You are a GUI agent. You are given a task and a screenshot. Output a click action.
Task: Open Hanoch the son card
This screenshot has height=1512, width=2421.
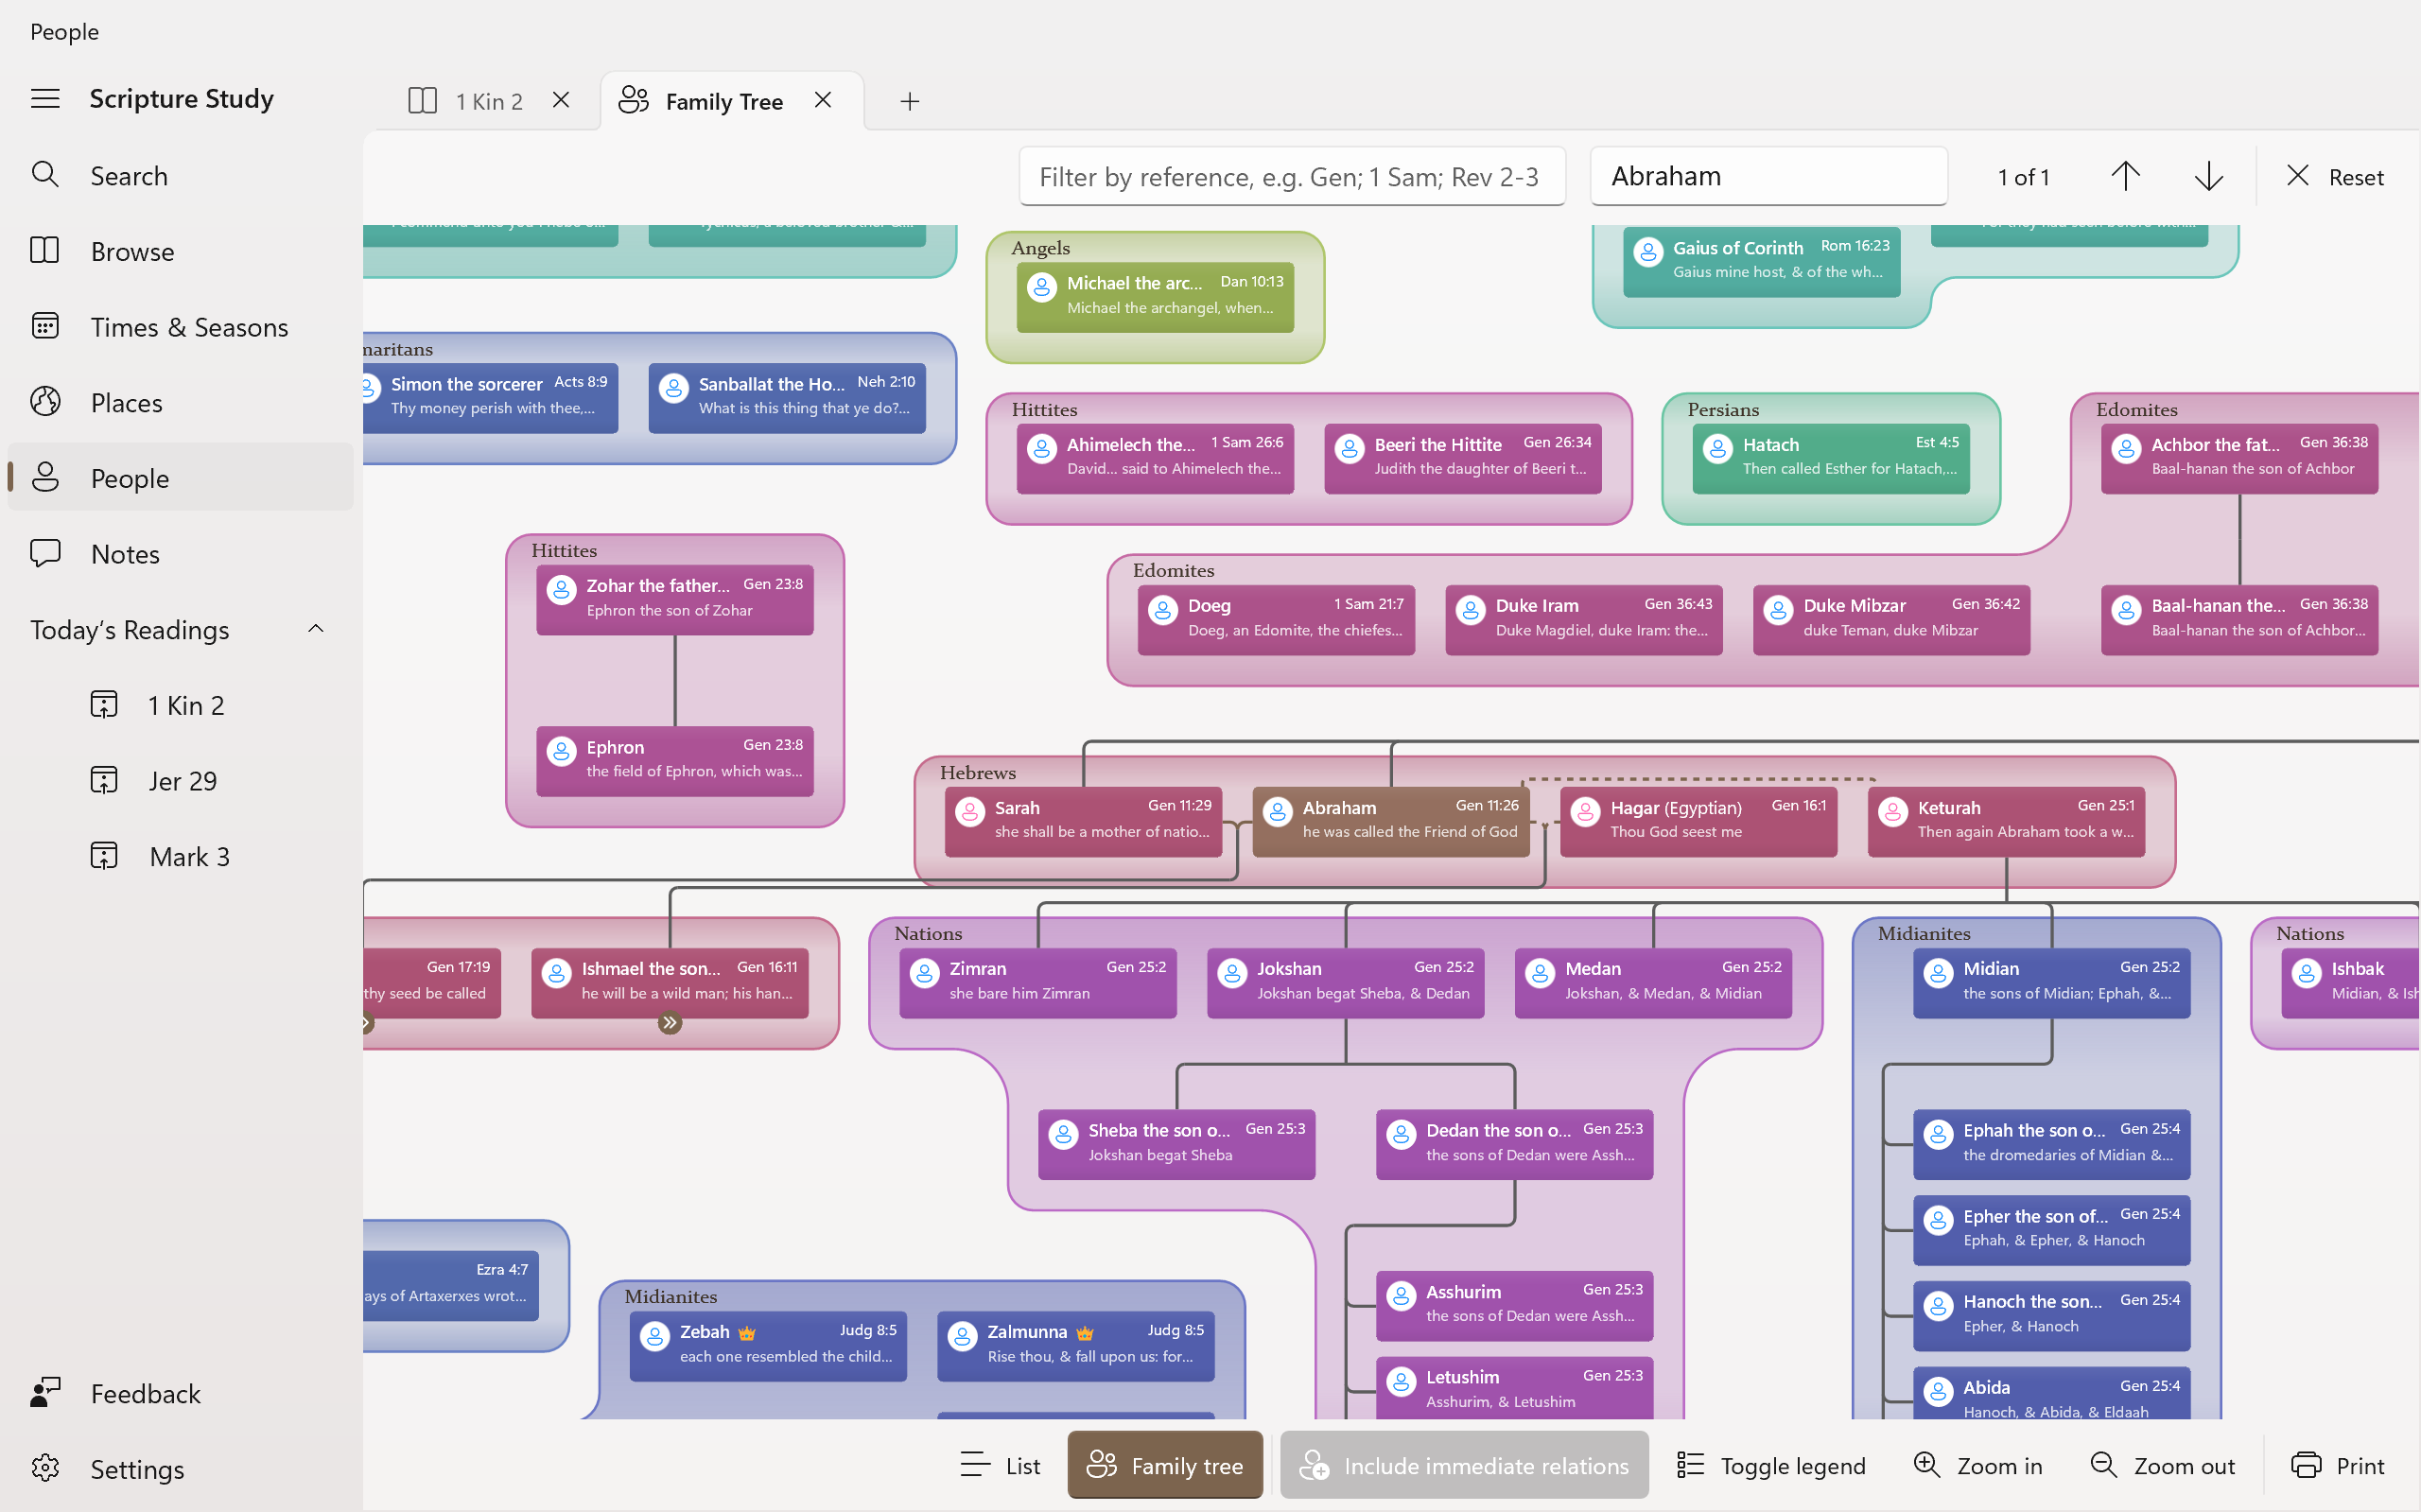[2052, 1316]
